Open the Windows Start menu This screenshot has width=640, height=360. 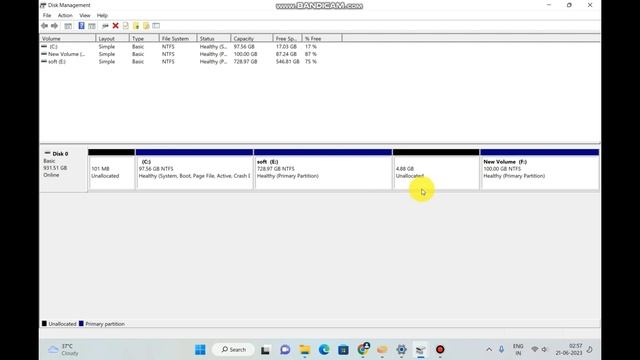[200, 350]
